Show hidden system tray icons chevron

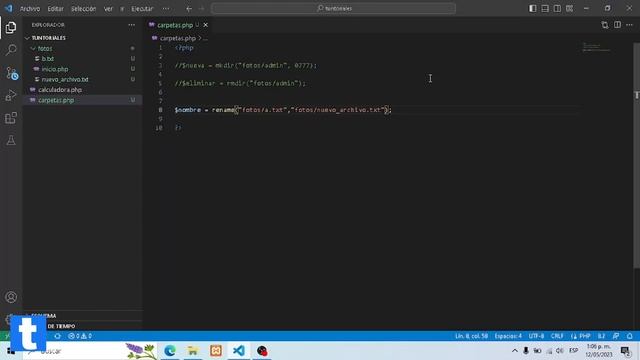[x=515, y=351]
